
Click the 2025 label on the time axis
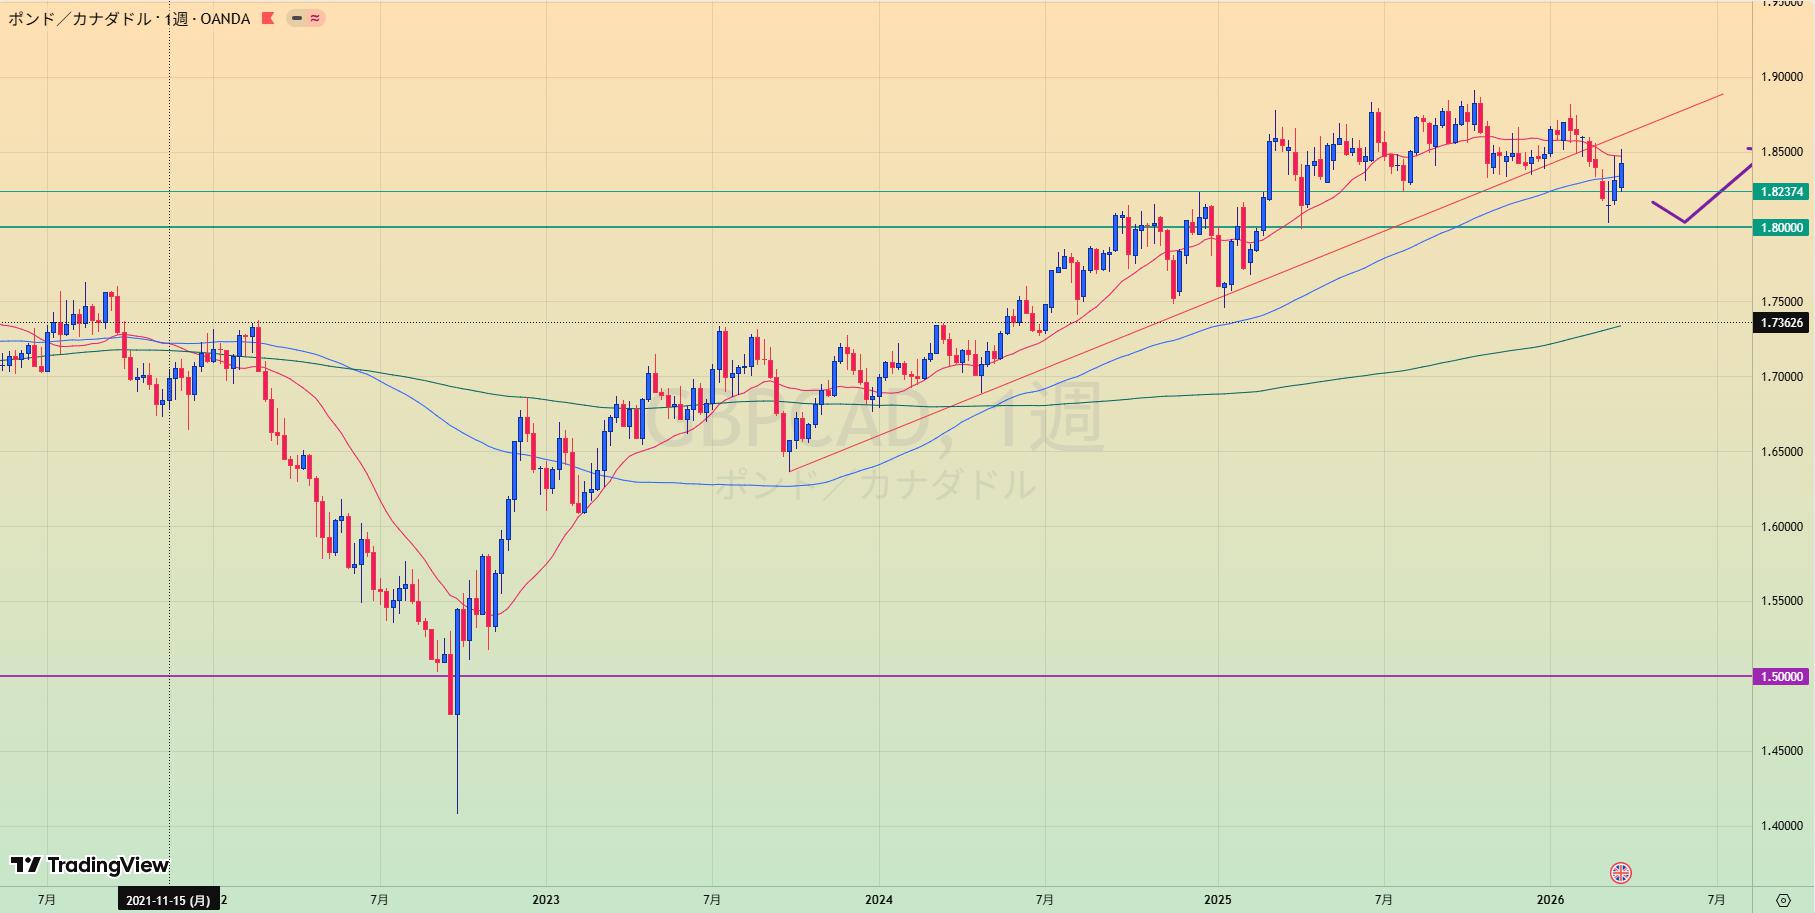click(x=1217, y=900)
